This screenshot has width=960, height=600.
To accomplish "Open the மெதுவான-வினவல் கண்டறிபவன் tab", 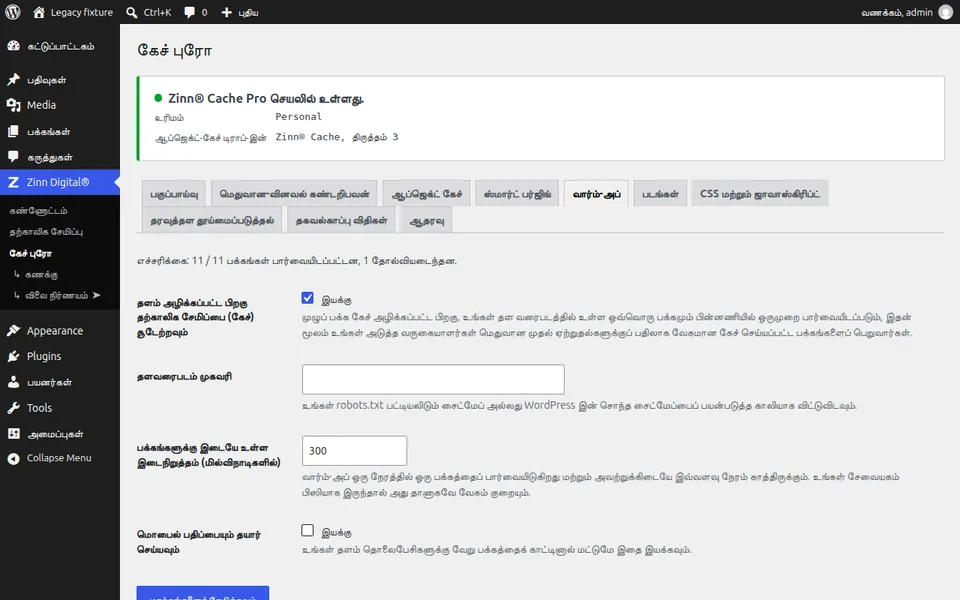I will 294,194.
